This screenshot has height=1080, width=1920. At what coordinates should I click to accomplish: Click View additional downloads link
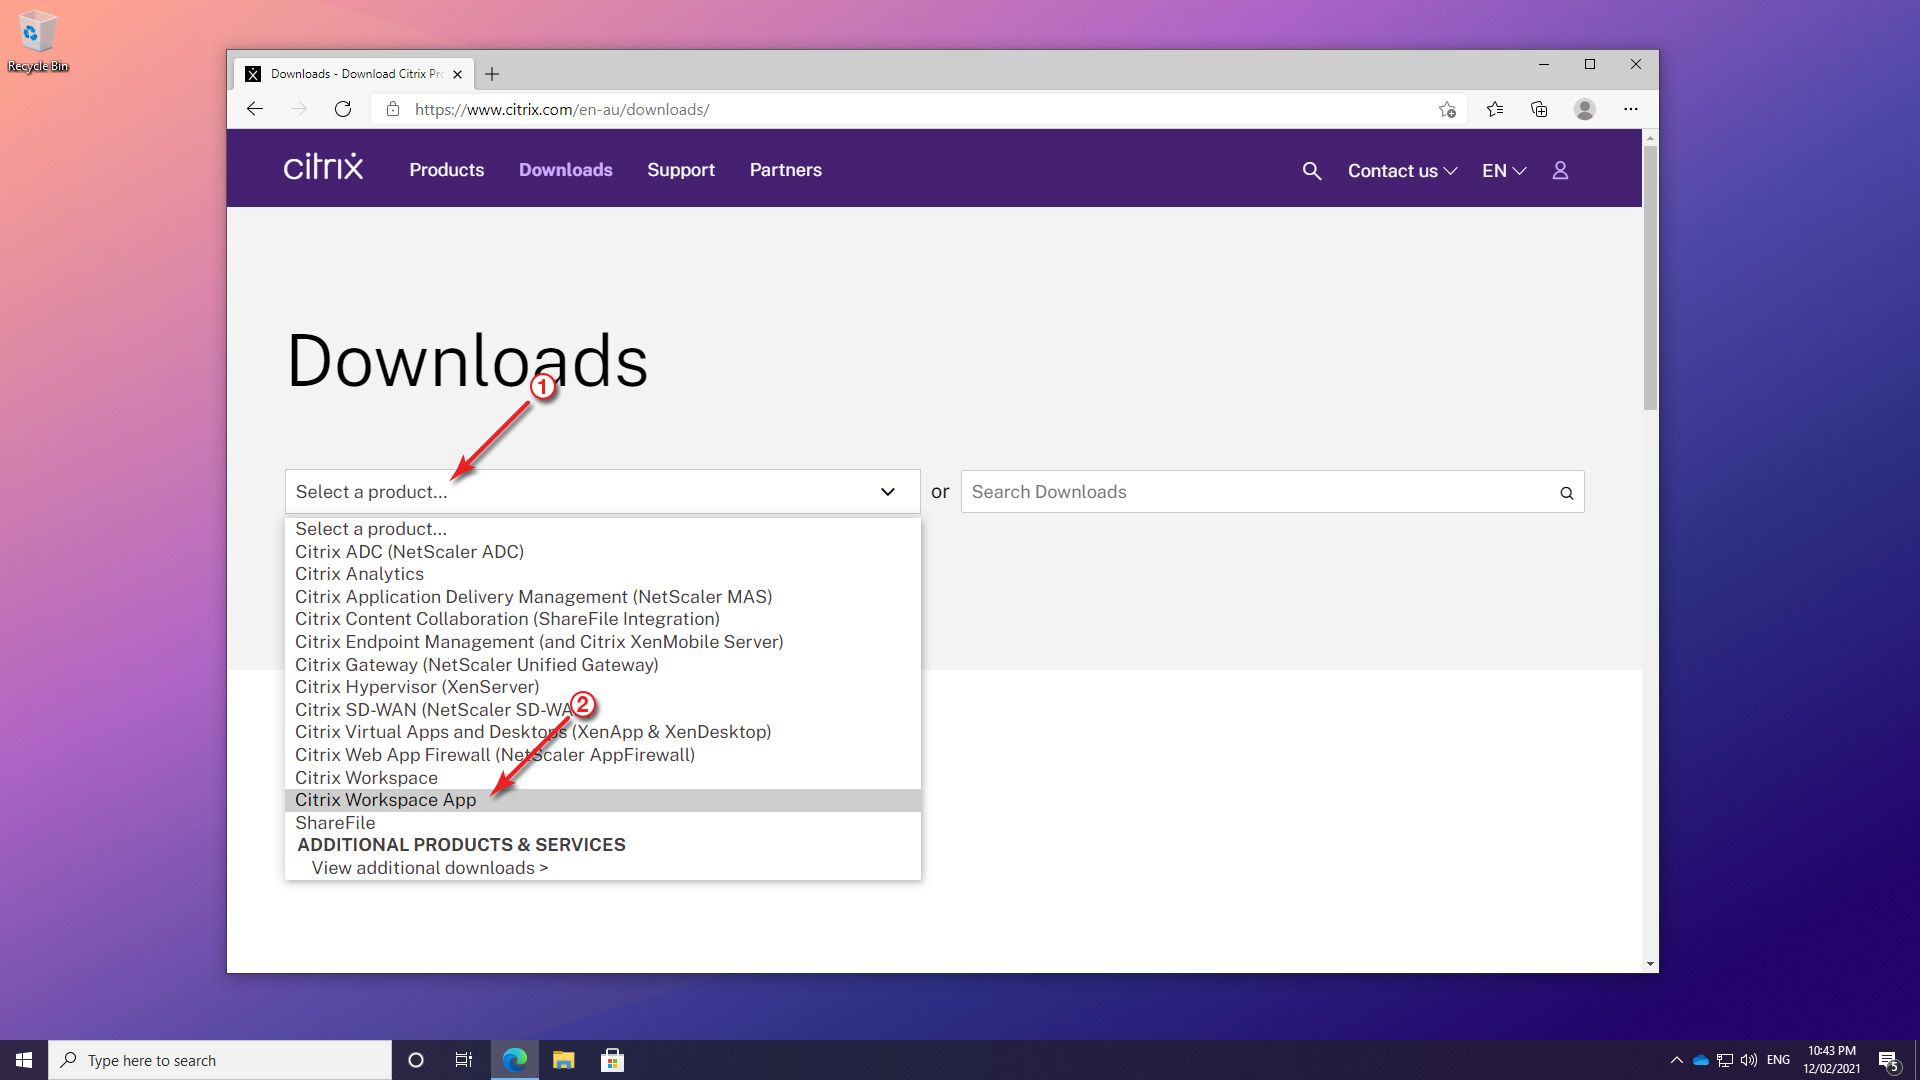point(429,868)
